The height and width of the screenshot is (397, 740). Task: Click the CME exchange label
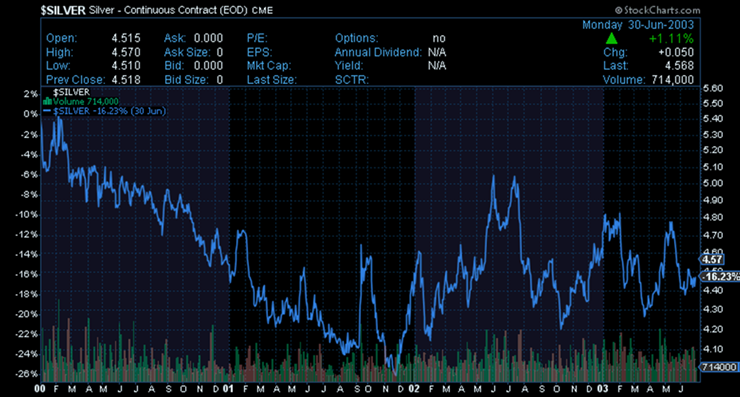tap(262, 11)
